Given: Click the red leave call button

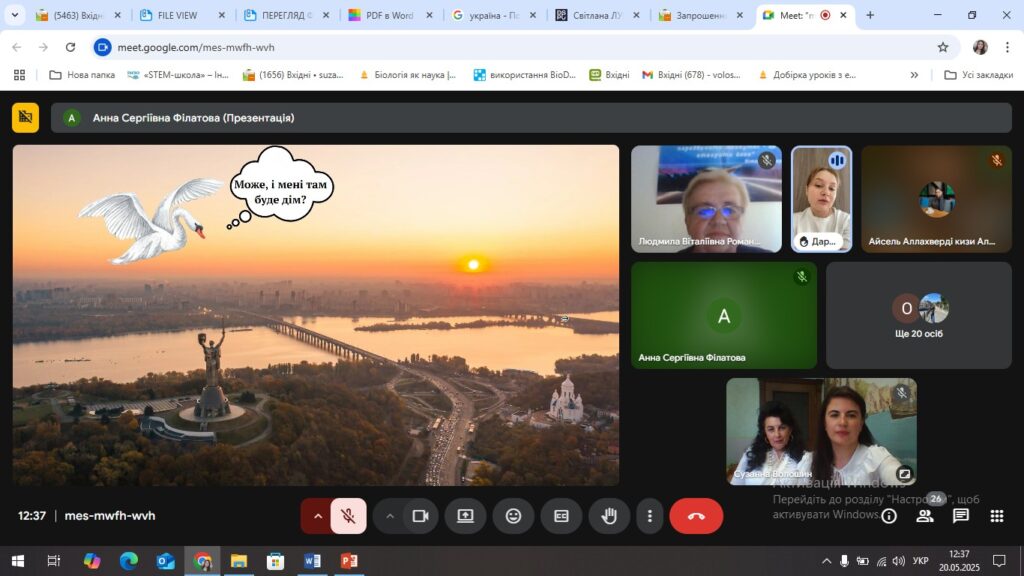Looking at the screenshot, I should point(696,516).
